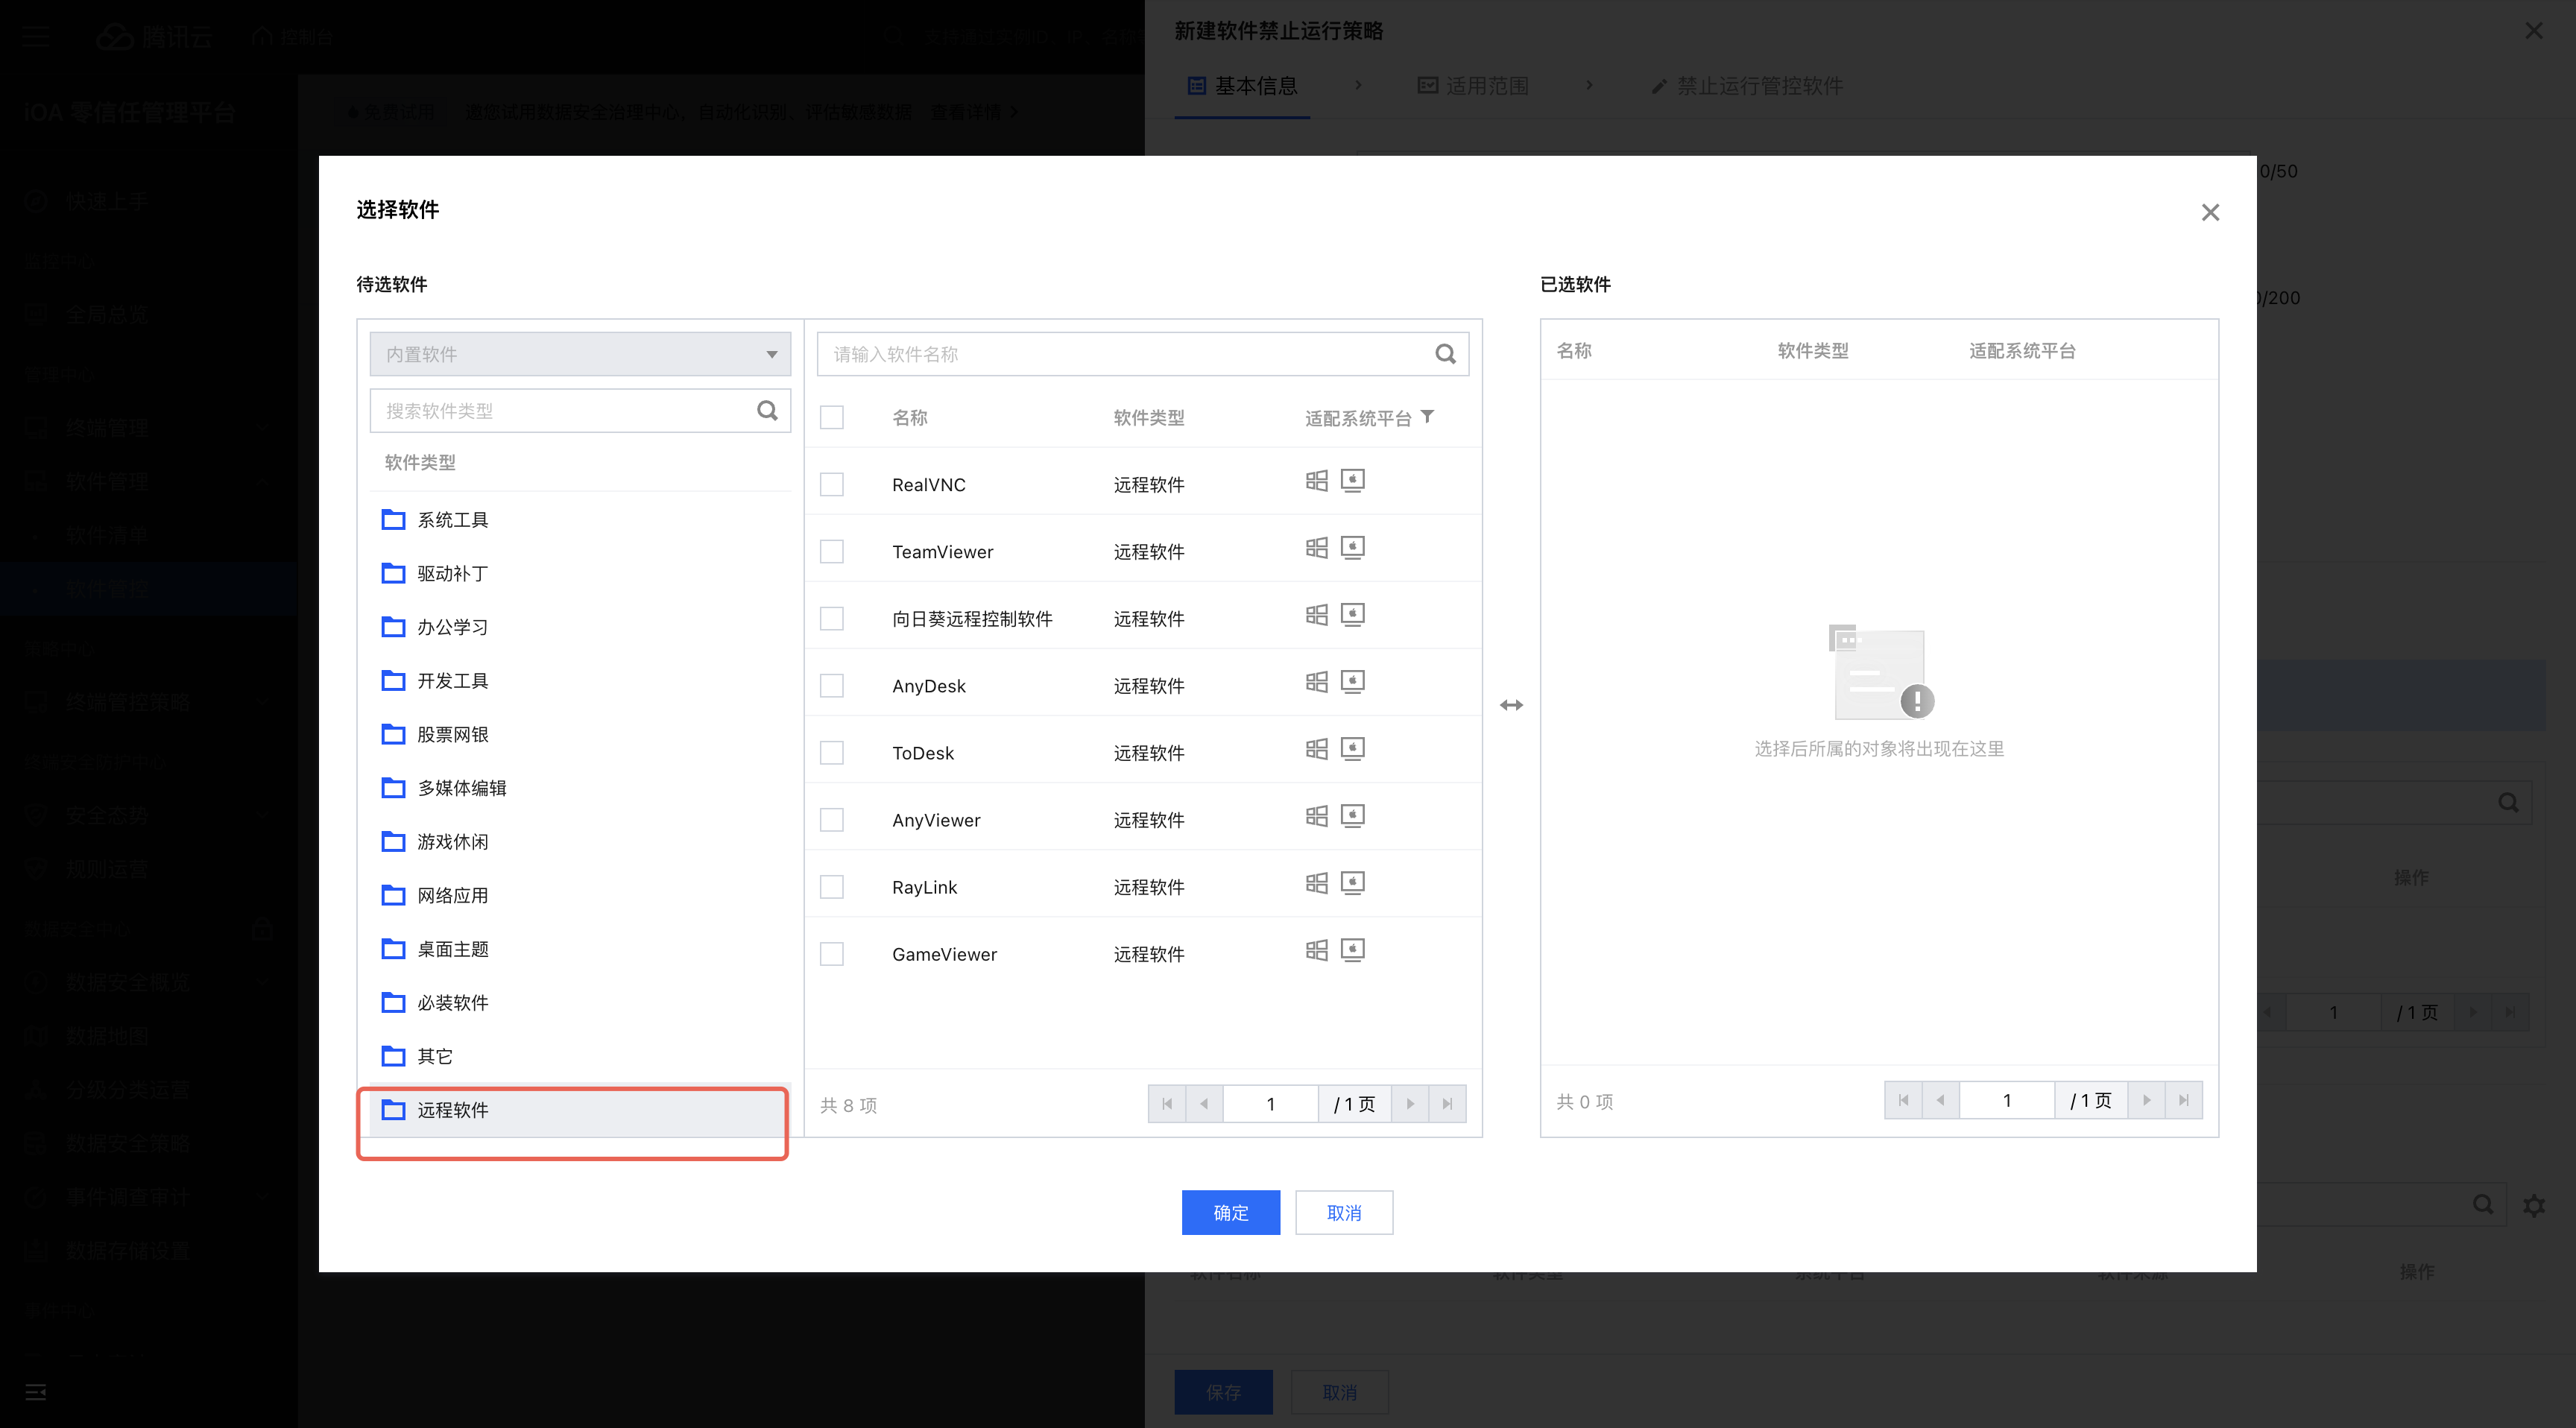Viewport: 2576px width, 1428px height.
Task: Select the 远程软件 category
Action: point(452,1110)
